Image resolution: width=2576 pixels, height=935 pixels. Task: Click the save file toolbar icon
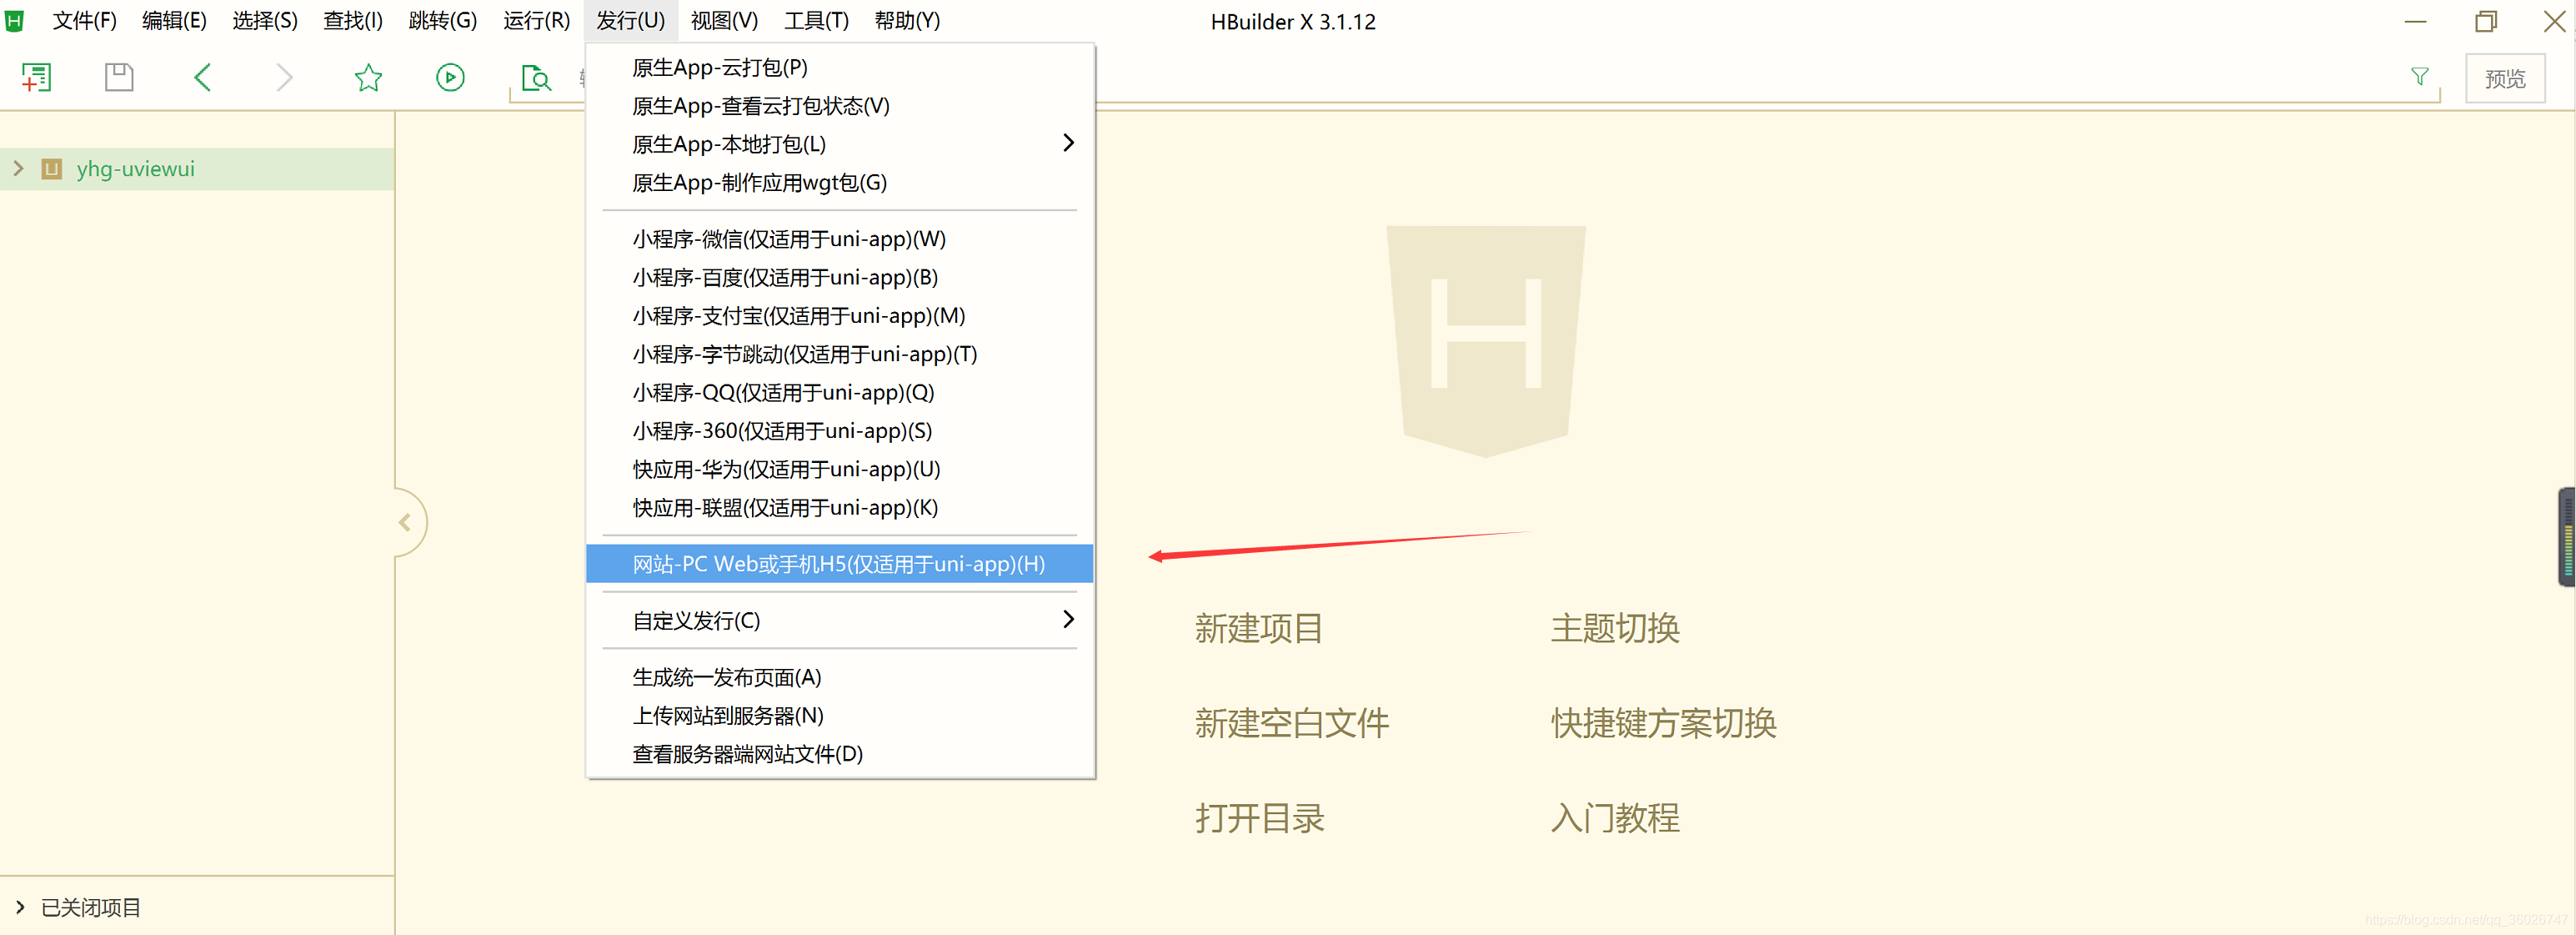pyautogui.click(x=119, y=78)
